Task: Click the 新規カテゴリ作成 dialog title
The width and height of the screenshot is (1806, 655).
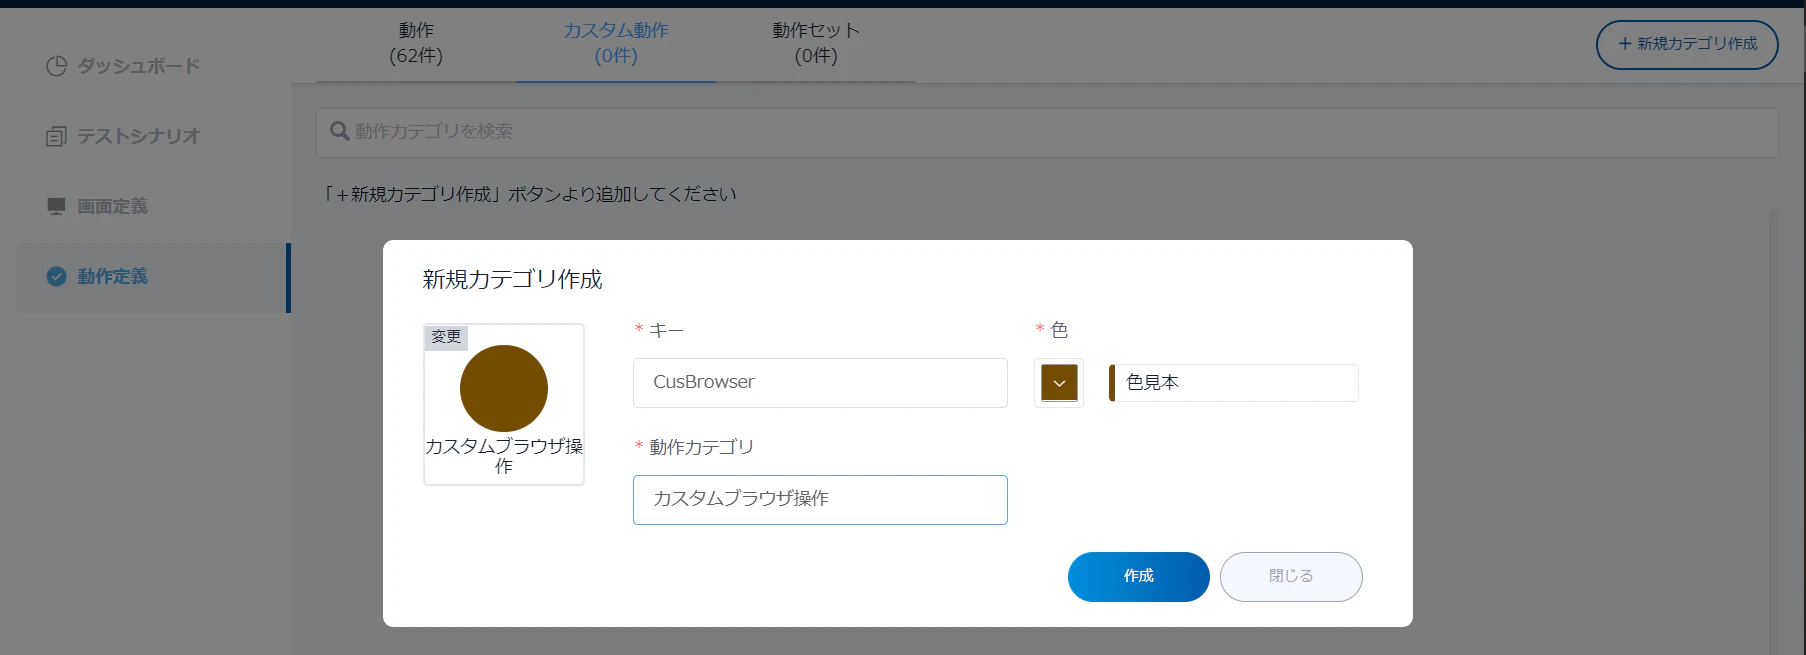Action: click(x=512, y=280)
